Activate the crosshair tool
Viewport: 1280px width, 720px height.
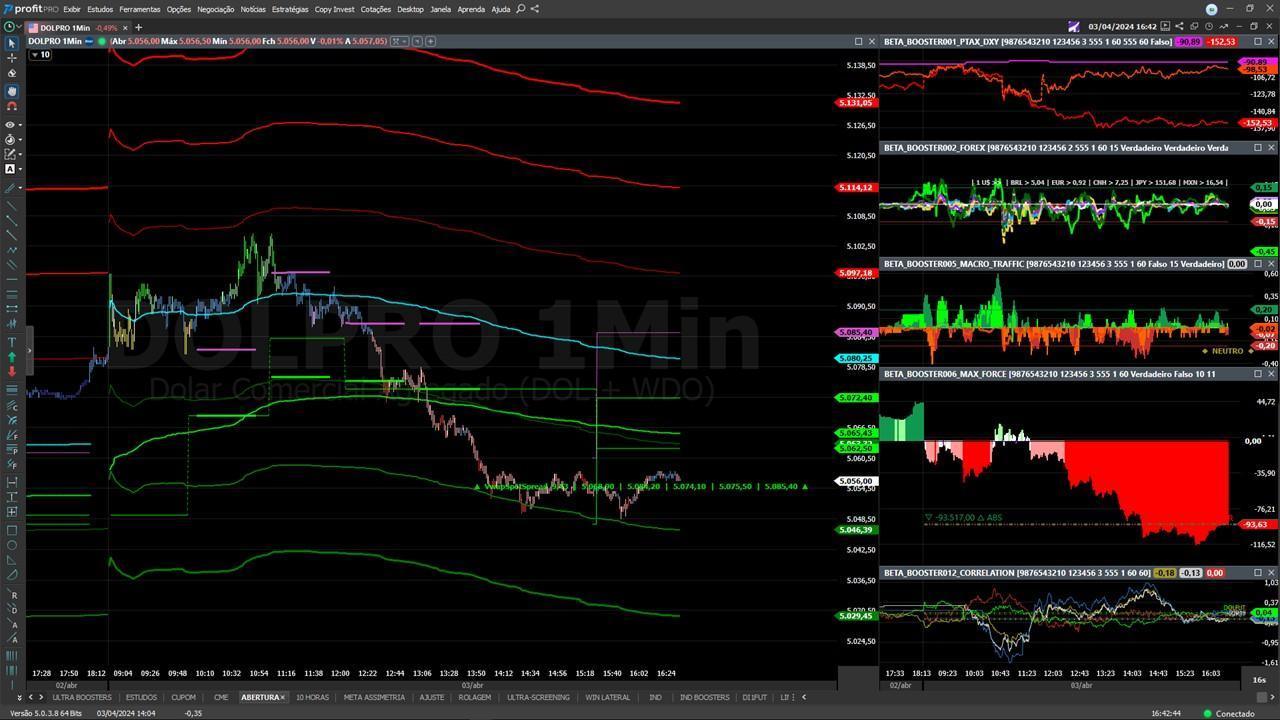point(11,58)
